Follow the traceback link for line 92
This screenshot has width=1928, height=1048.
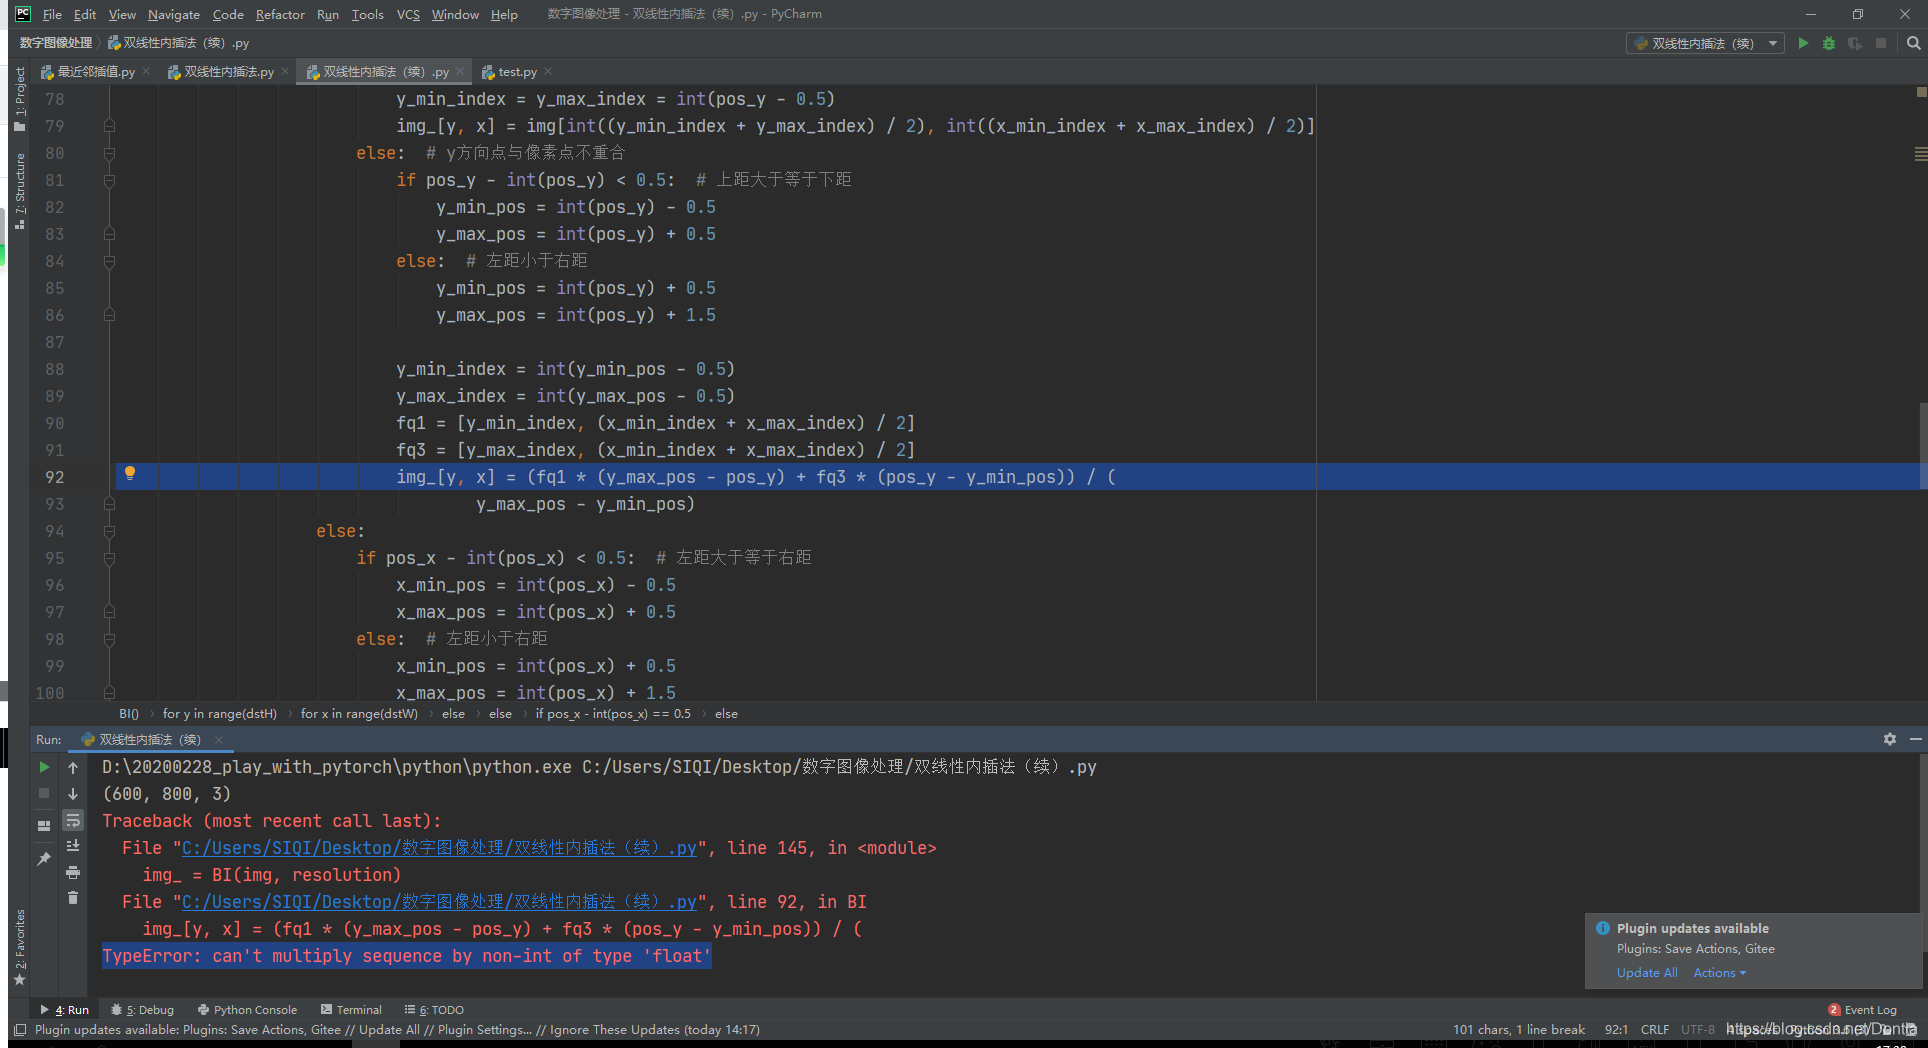[439, 902]
